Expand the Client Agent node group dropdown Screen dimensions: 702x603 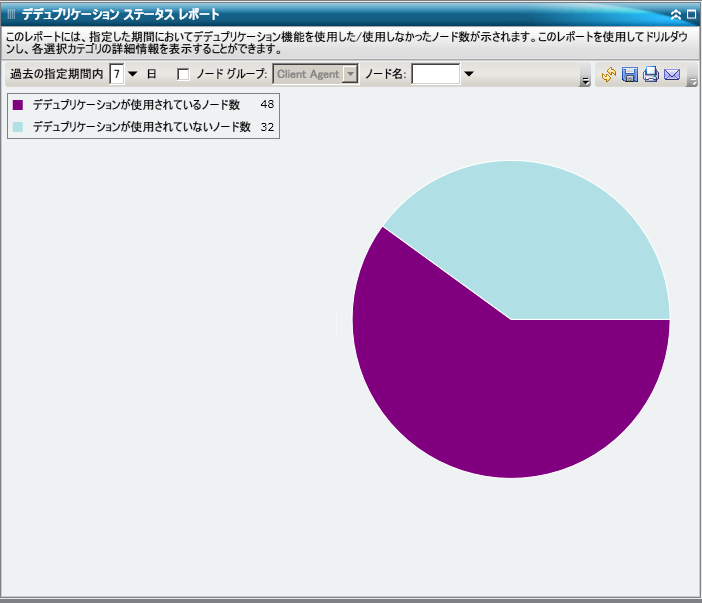[350, 74]
